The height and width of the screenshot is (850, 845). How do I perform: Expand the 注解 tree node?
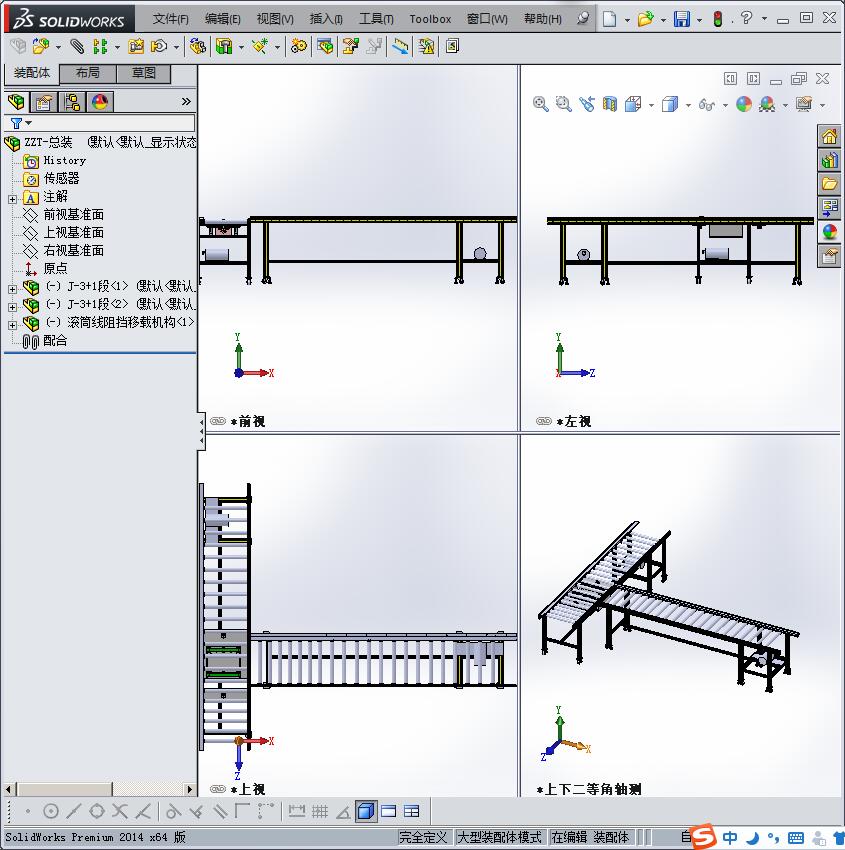click(x=12, y=199)
